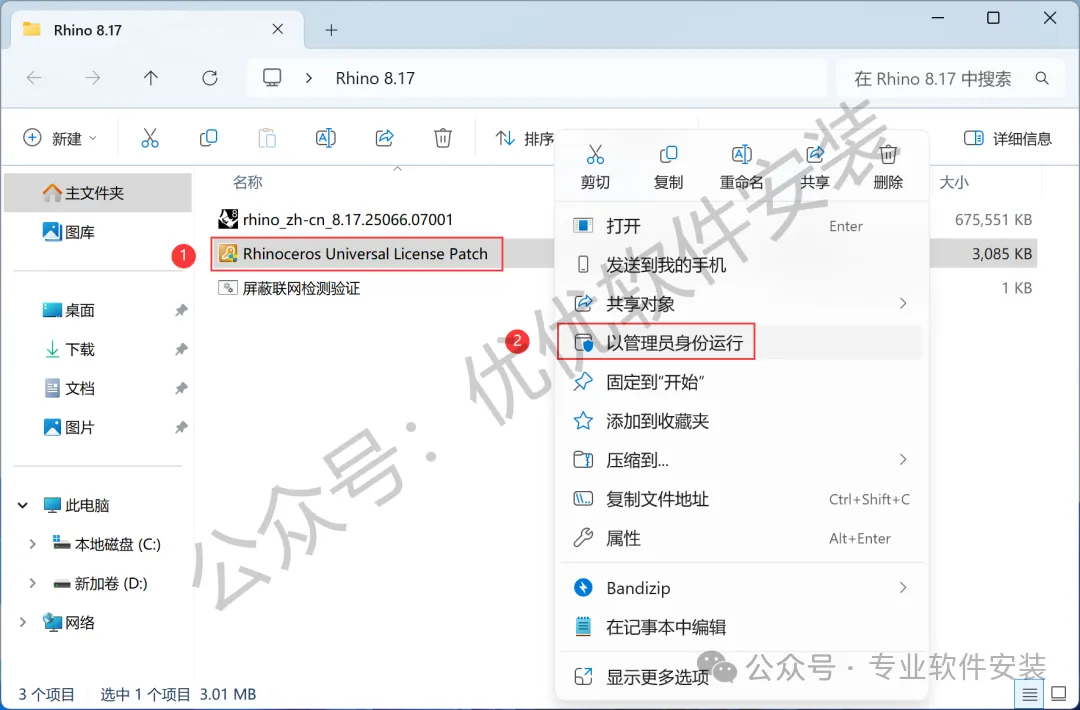Switch to large thumbnails view in the status bar
This screenshot has width=1080, height=710.
pyautogui.click(x=1058, y=693)
